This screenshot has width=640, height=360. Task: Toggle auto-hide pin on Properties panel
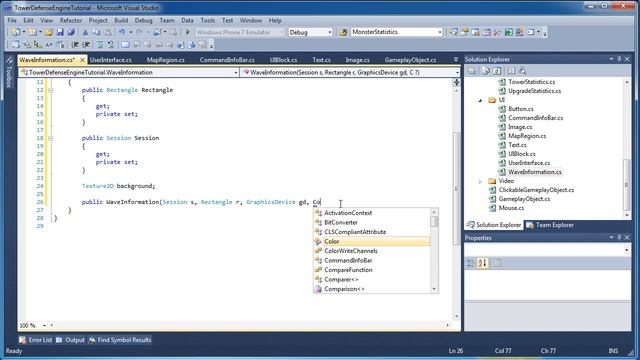[x=619, y=238]
